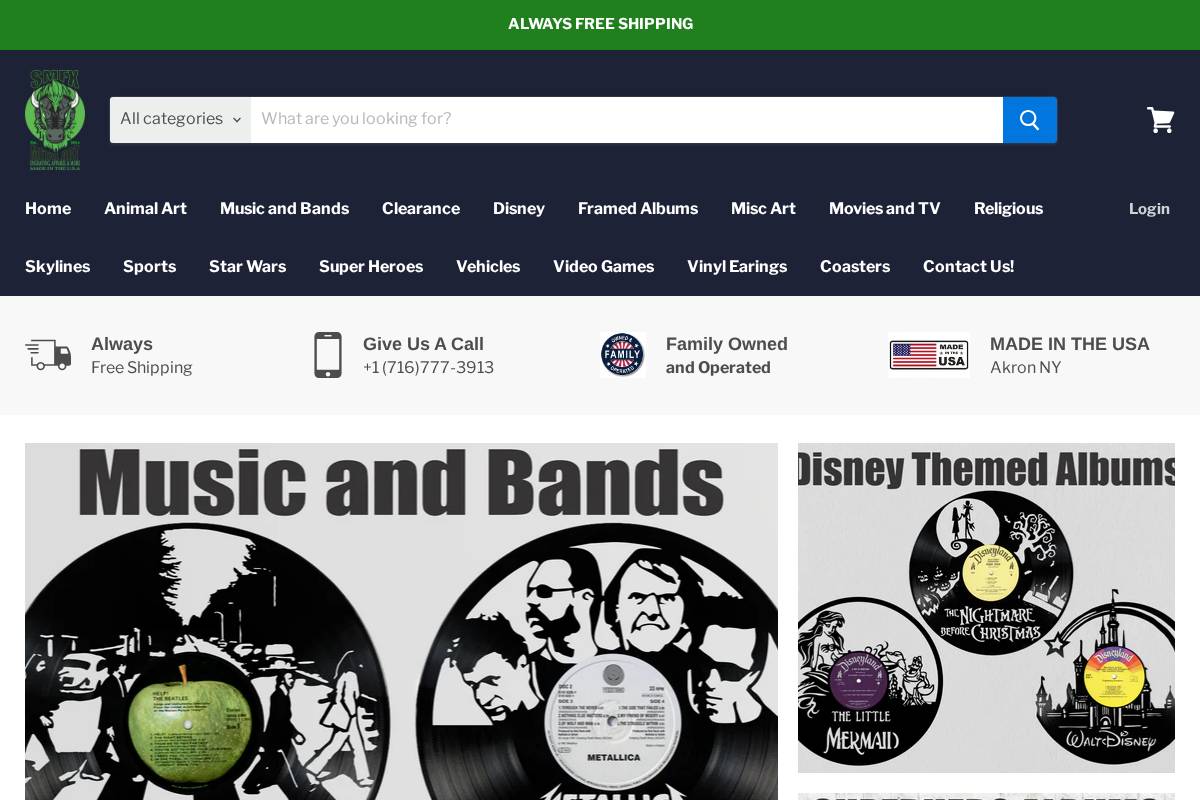
Task: Click the phone icon near Give Us A Call
Action: (x=328, y=355)
